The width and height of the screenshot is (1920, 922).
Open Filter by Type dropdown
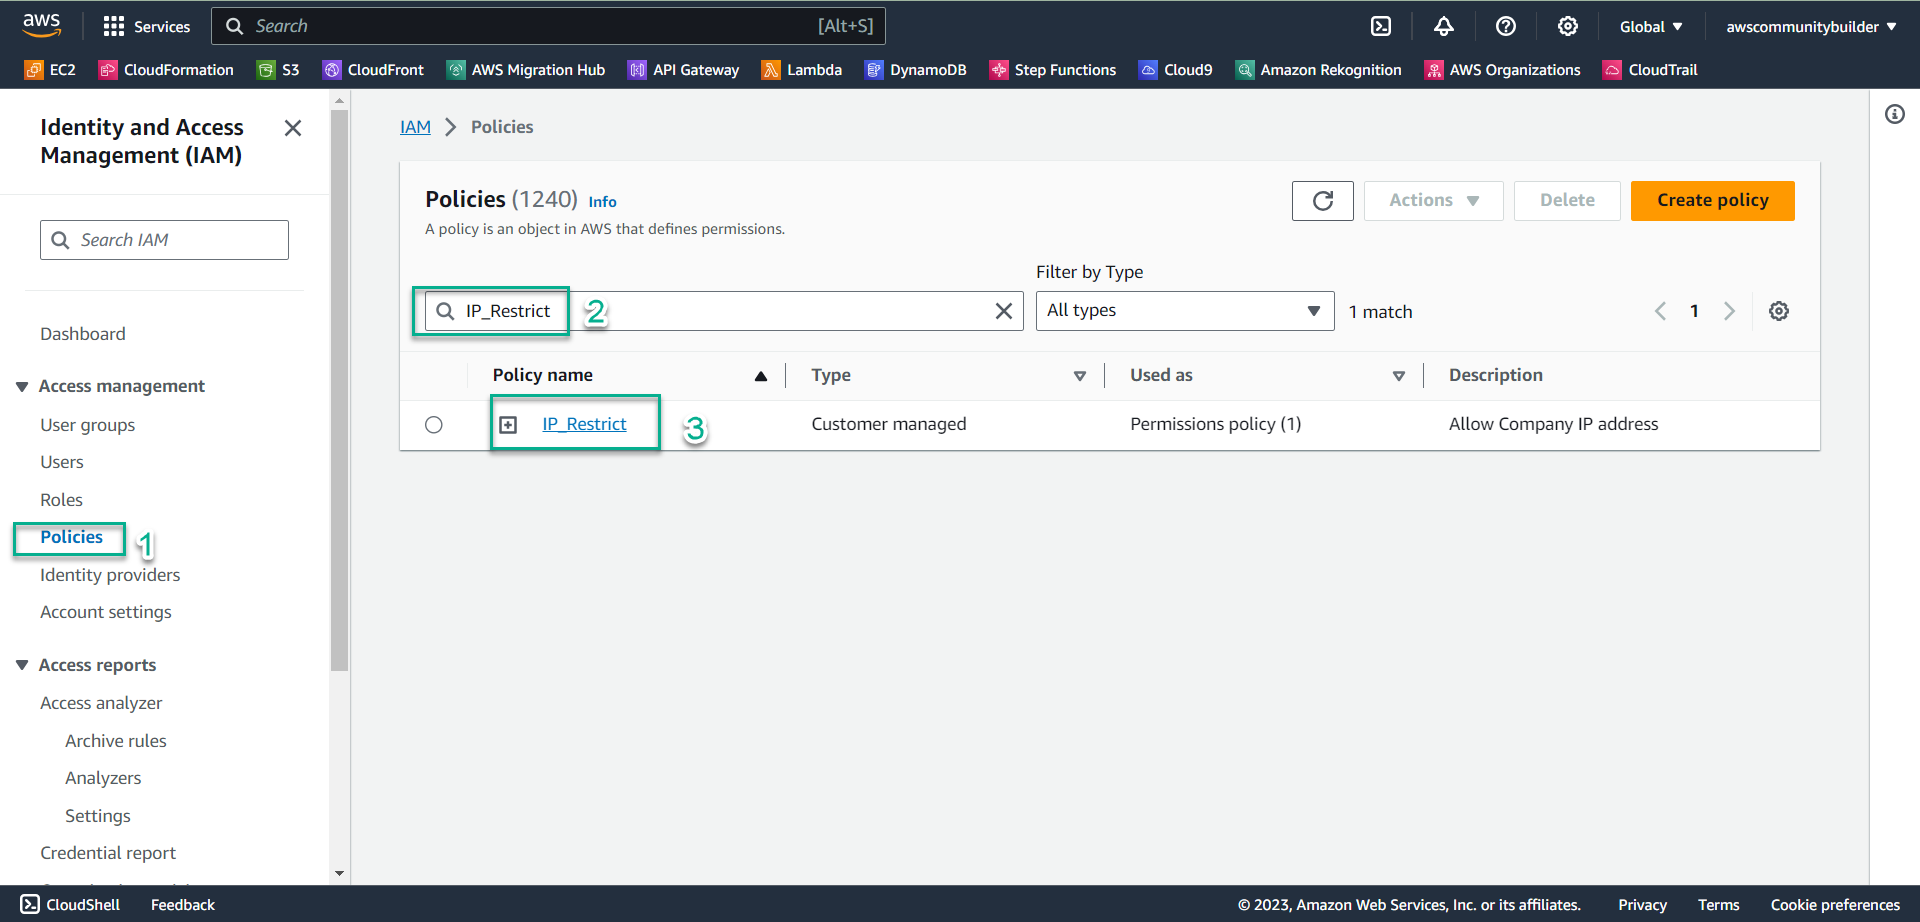click(x=1185, y=311)
